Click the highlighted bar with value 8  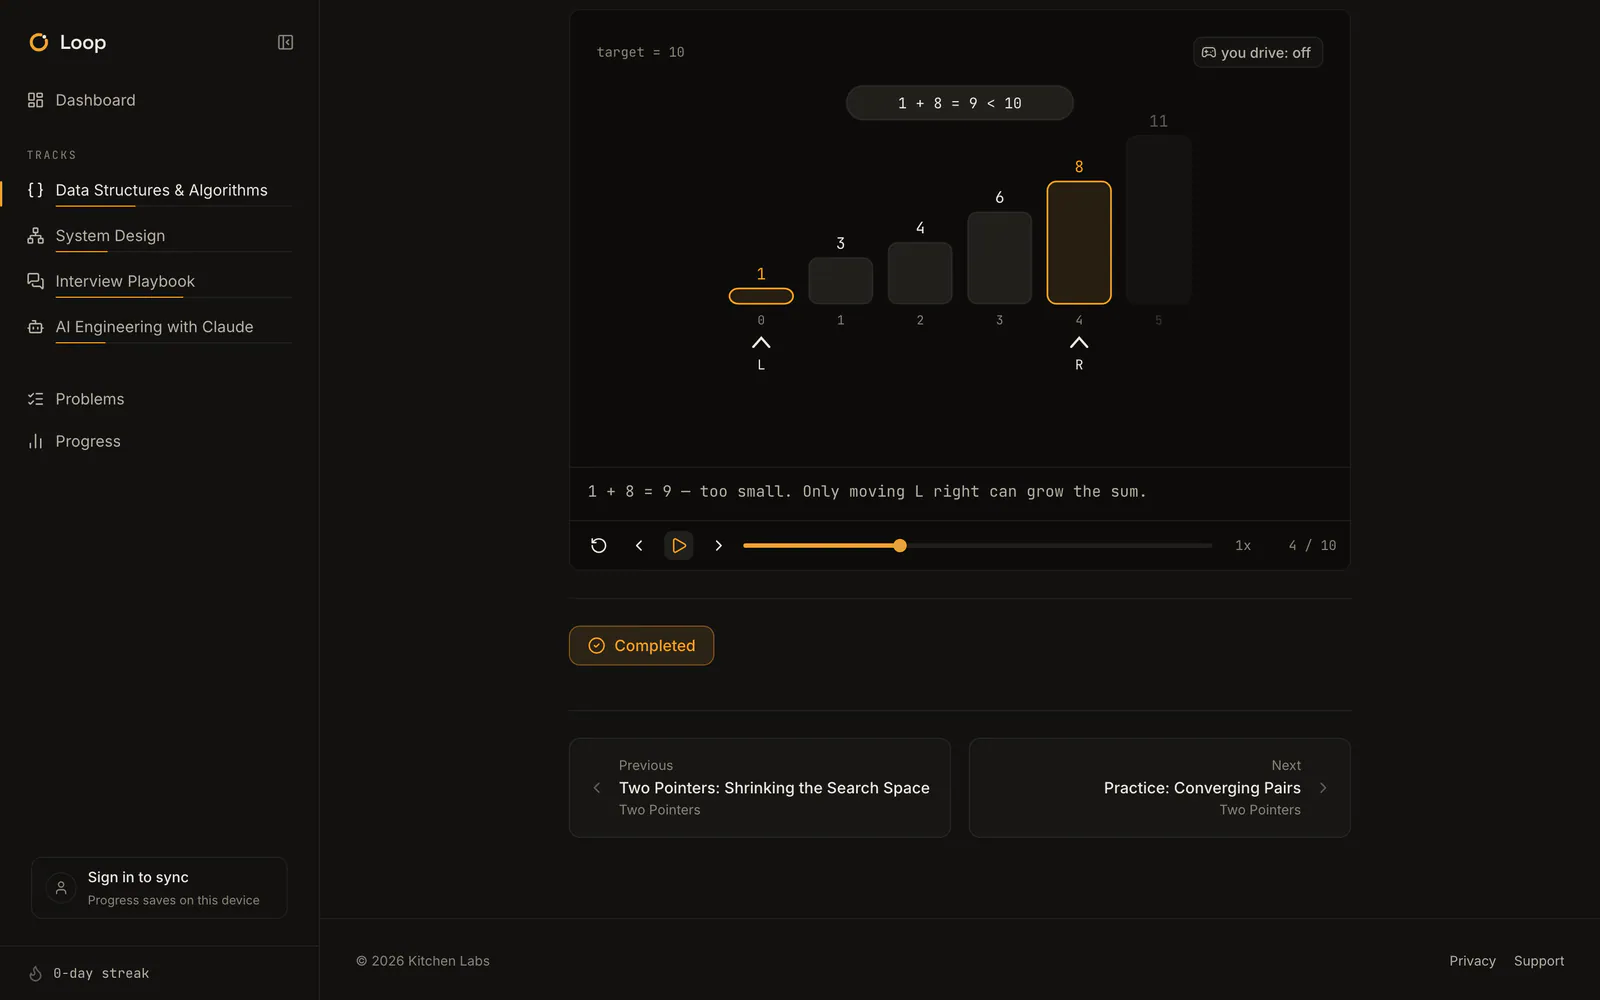[1079, 243]
